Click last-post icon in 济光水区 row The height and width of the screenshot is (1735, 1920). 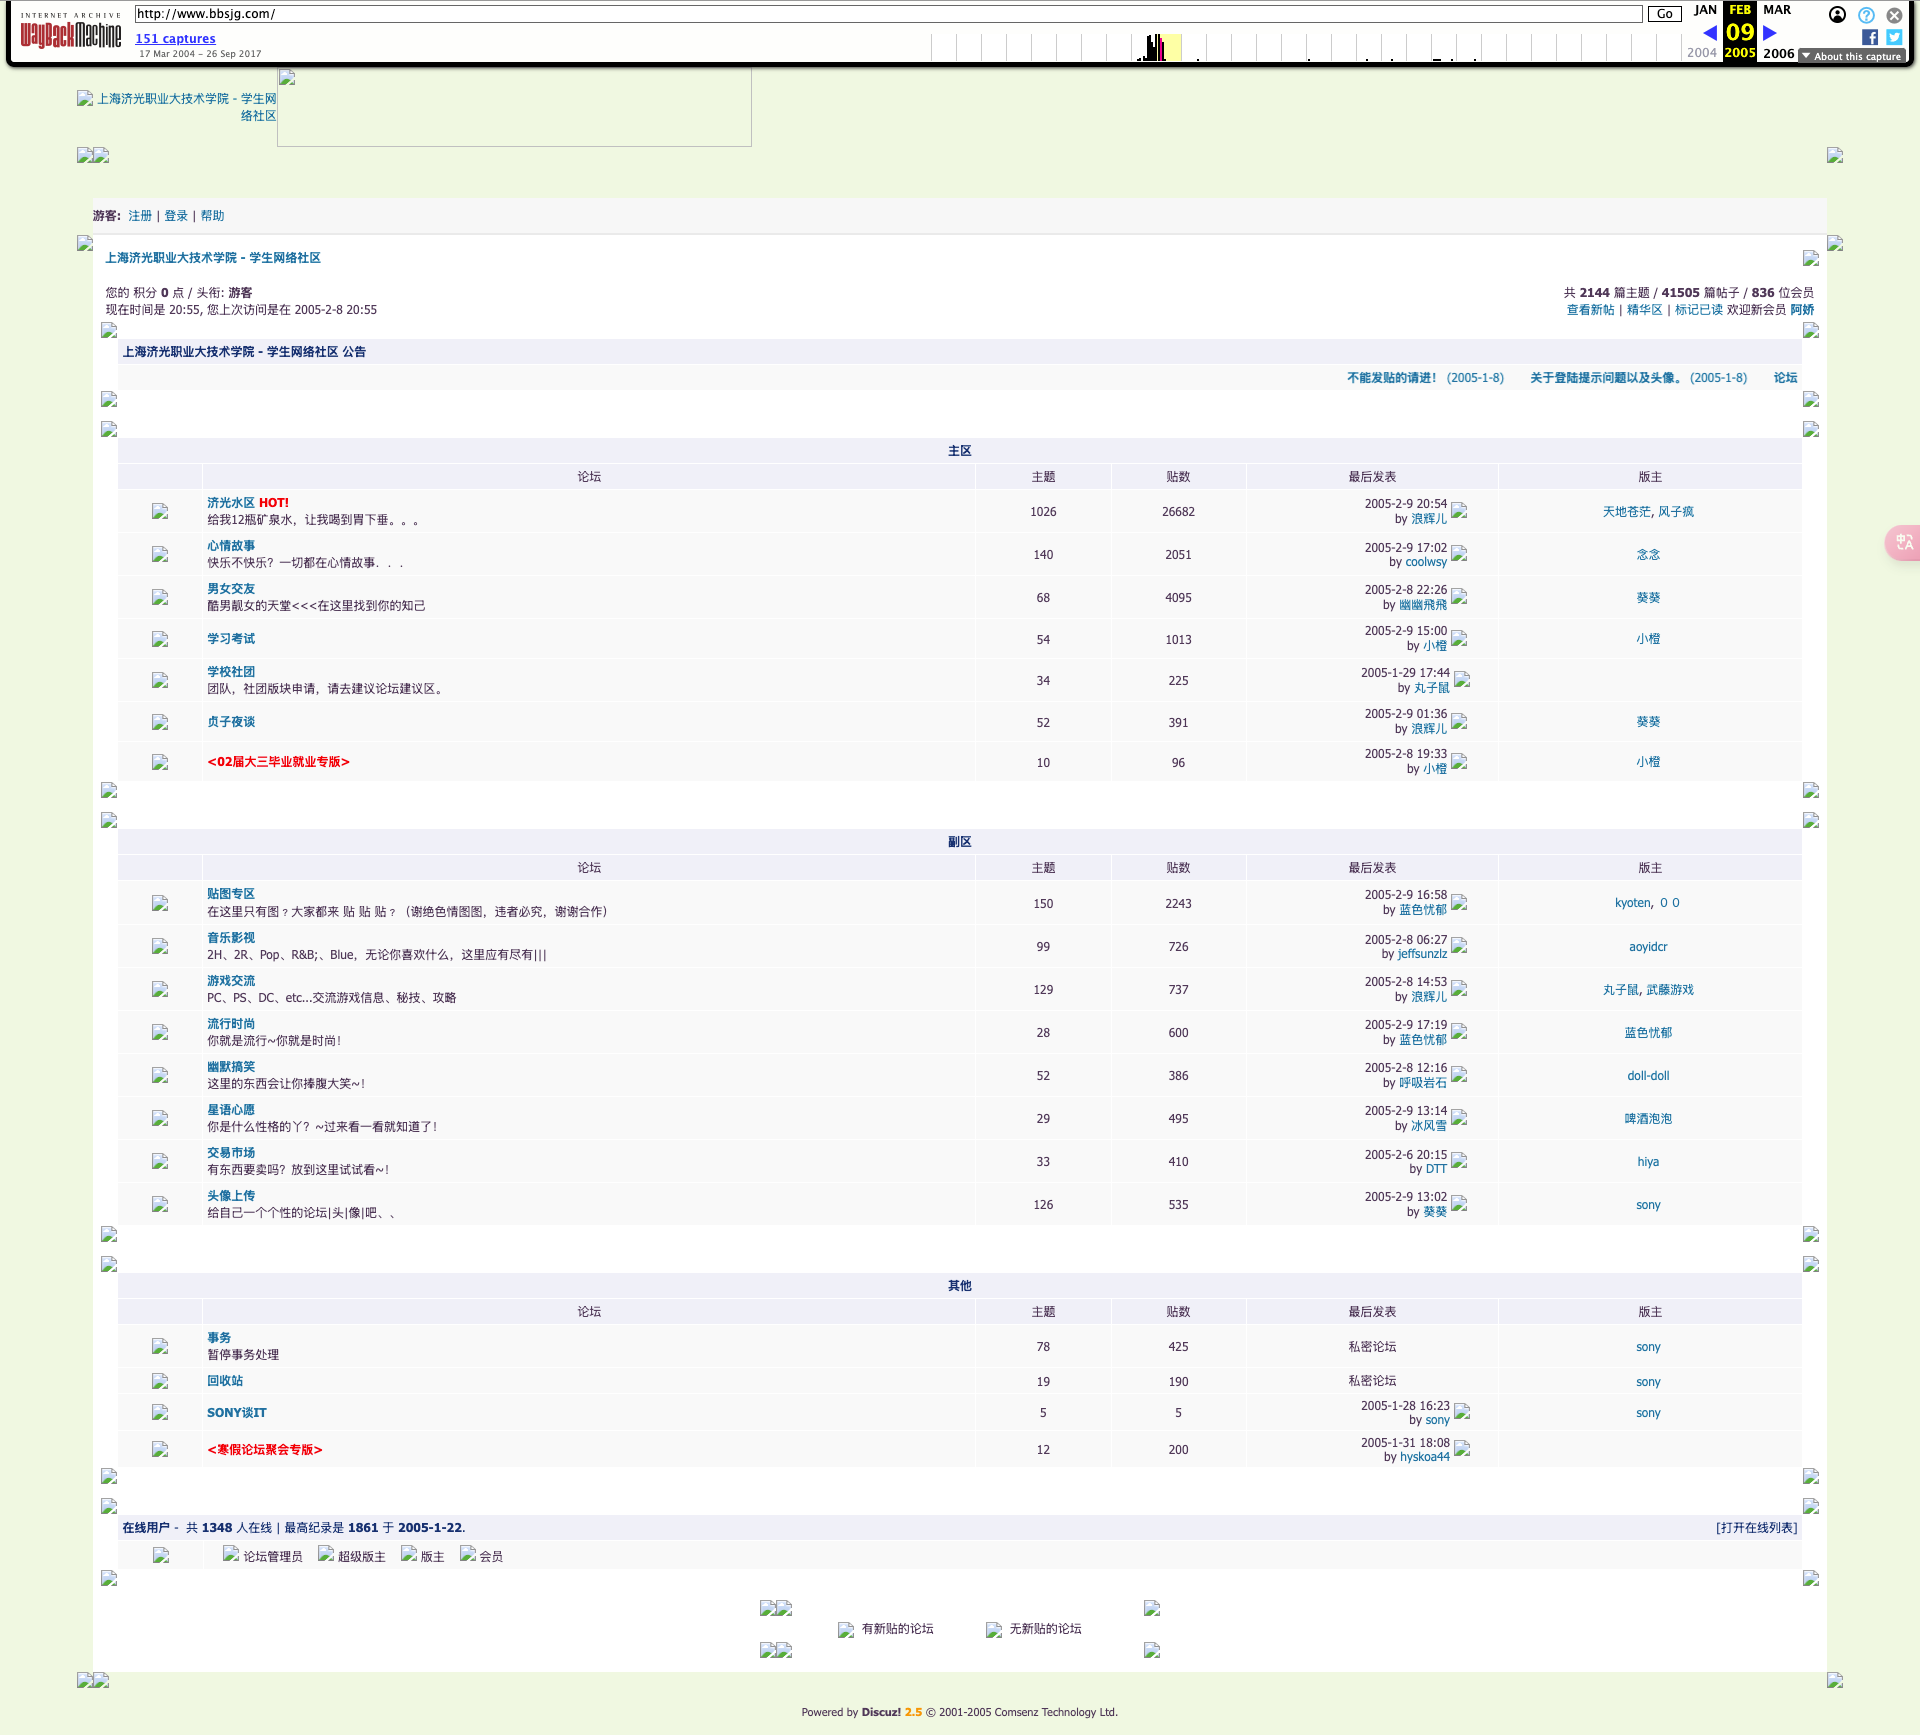(1459, 511)
